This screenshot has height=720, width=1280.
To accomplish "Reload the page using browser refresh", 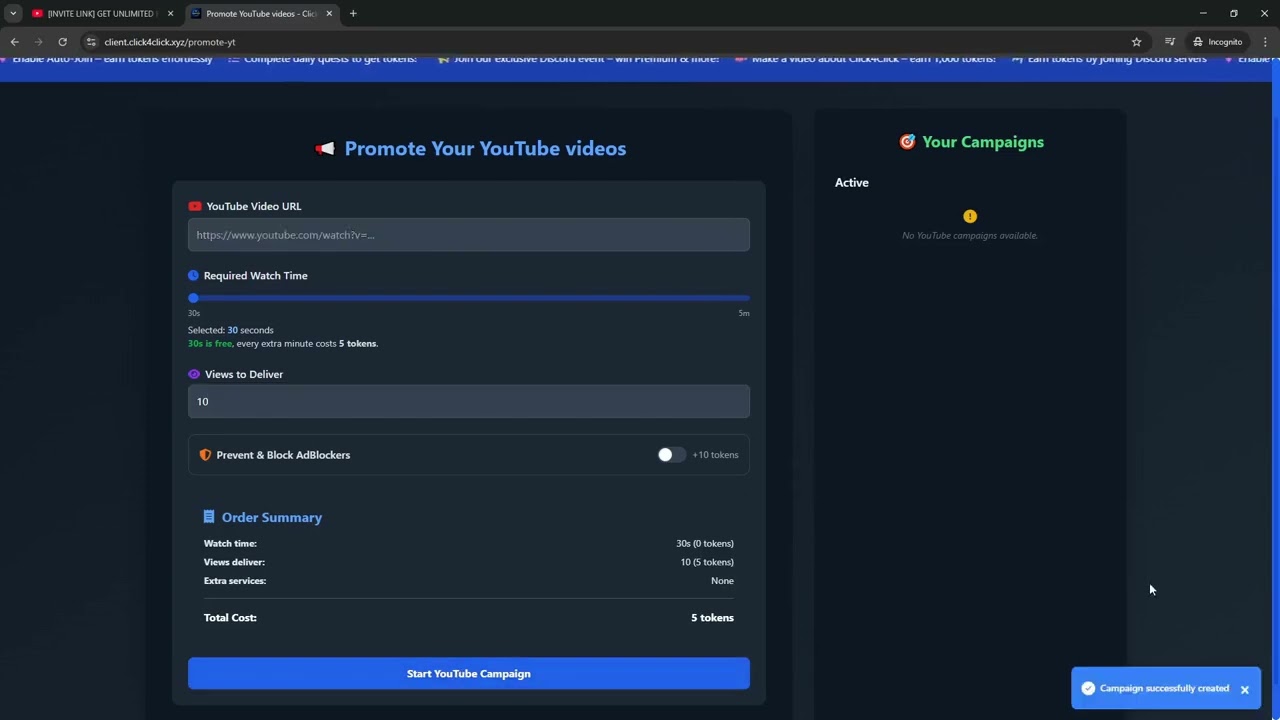I will pos(62,42).
